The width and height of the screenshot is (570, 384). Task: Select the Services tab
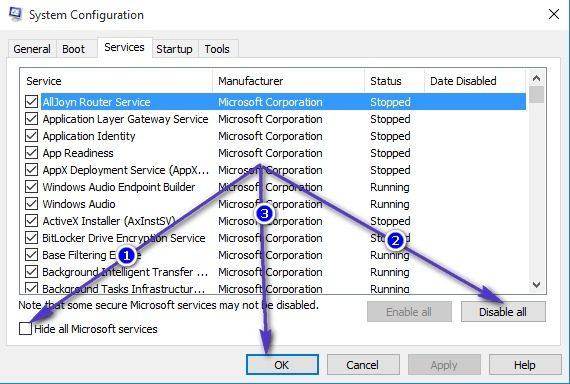coord(124,47)
